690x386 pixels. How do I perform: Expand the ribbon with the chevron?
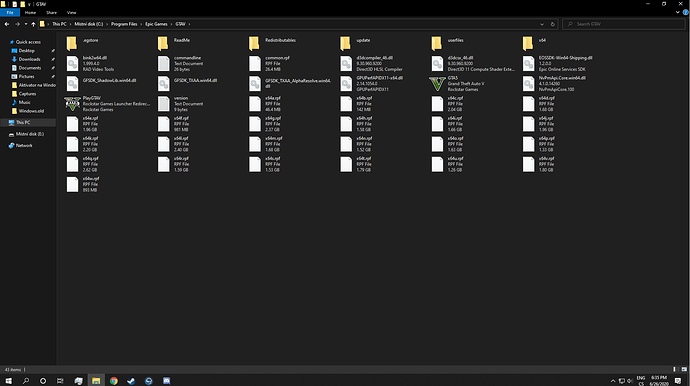click(x=678, y=12)
